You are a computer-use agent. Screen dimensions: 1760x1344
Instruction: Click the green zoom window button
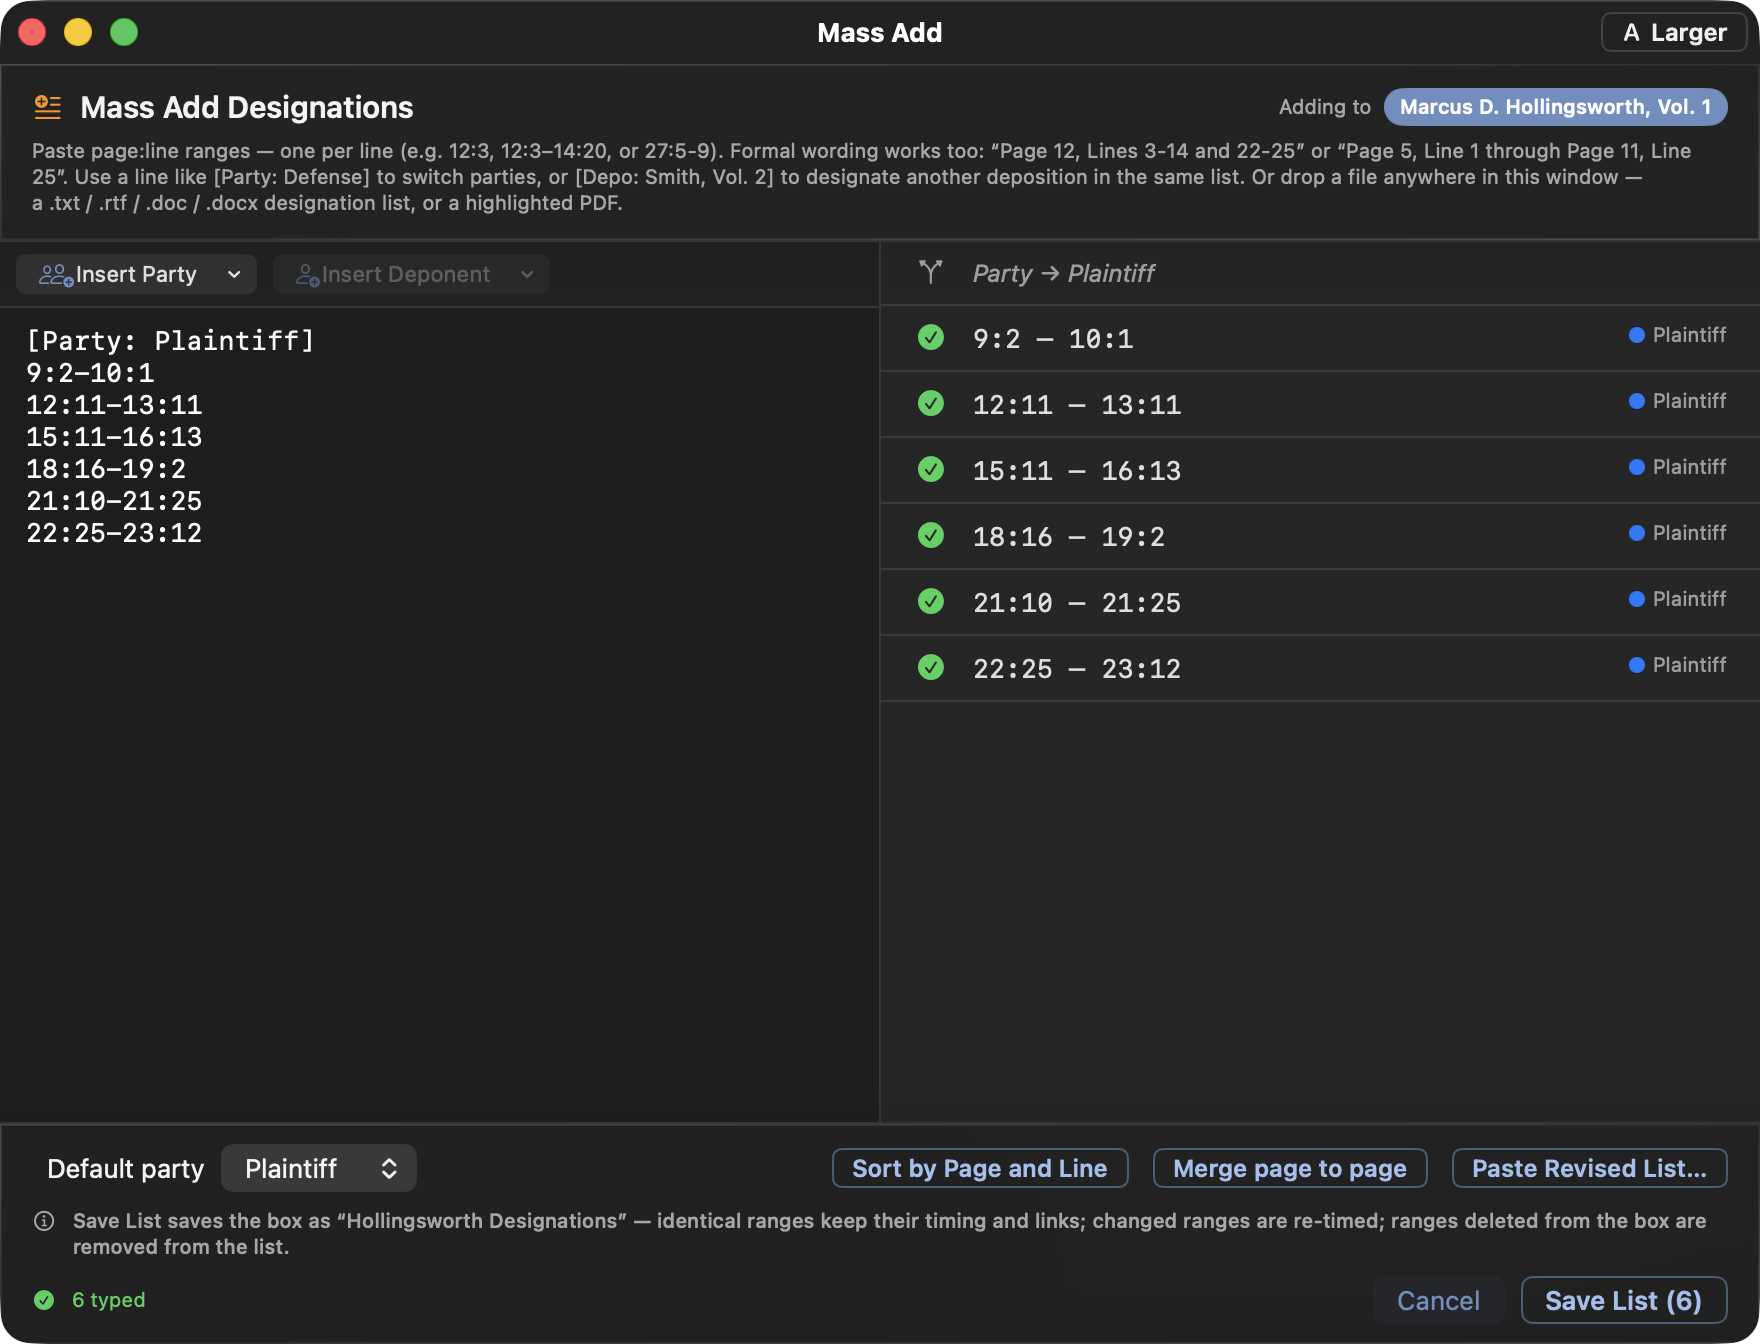pos(124,32)
